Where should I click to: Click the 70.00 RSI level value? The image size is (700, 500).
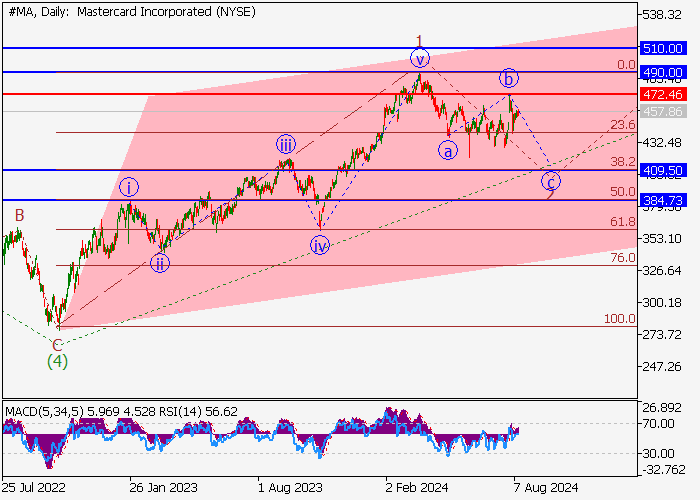point(658,424)
